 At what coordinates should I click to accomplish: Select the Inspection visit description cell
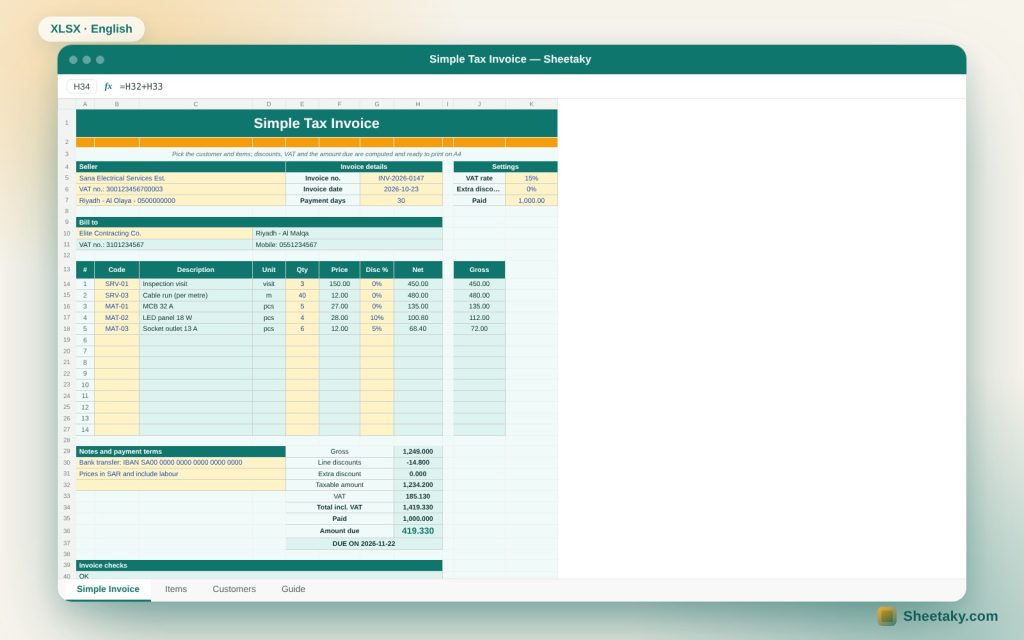(x=195, y=284)
